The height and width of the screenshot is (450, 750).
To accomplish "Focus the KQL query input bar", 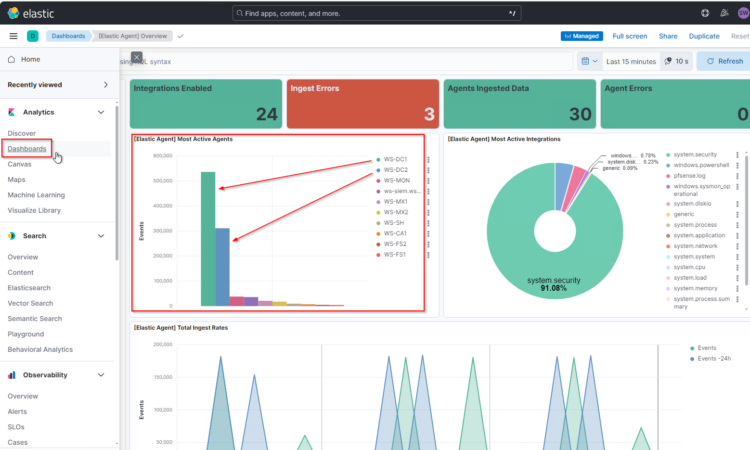I will [x=346, y=61].
